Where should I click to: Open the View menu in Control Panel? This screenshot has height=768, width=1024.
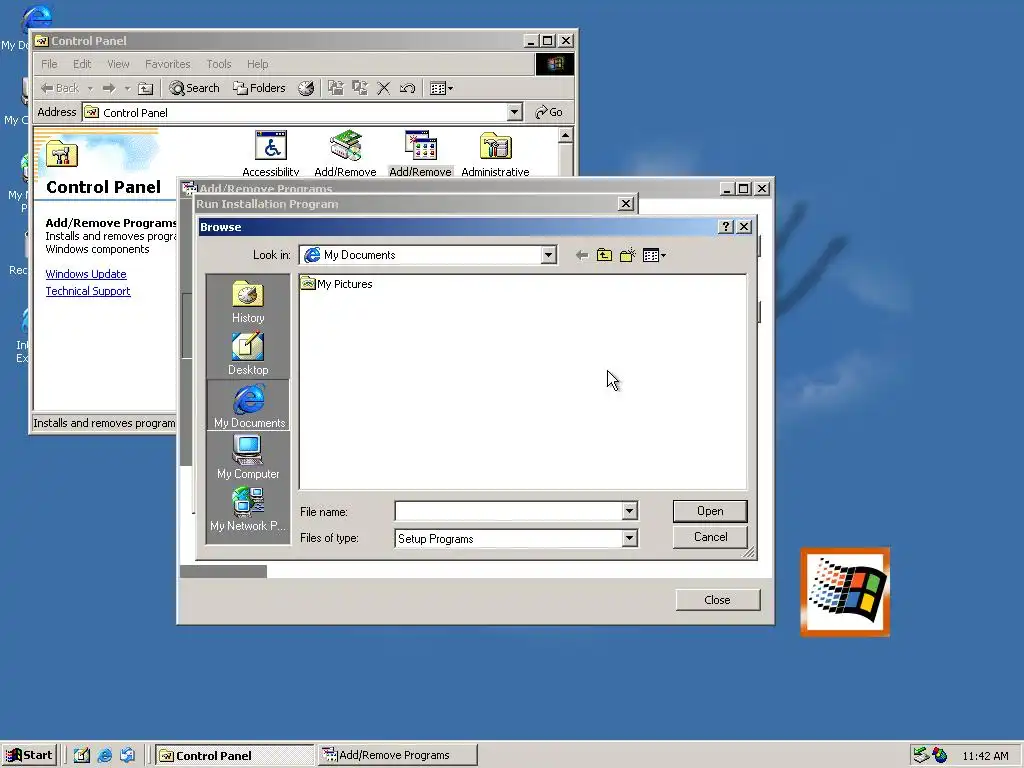118,64
